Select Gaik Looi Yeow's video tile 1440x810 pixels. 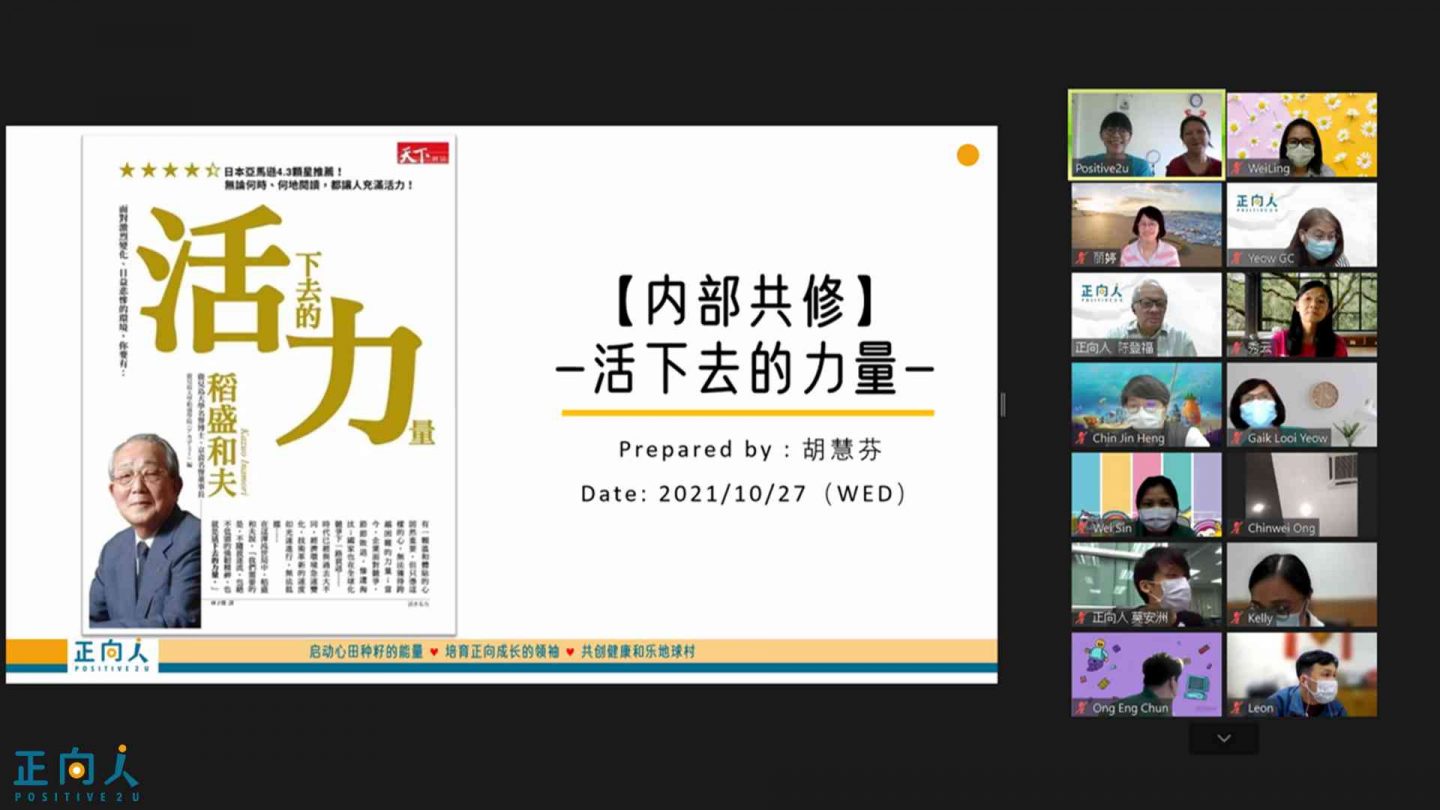tap(1302, 405)
